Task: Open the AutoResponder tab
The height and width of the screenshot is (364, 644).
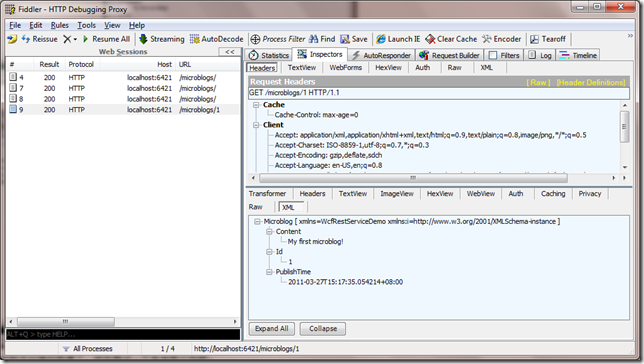Action: (x=381, y=55)
